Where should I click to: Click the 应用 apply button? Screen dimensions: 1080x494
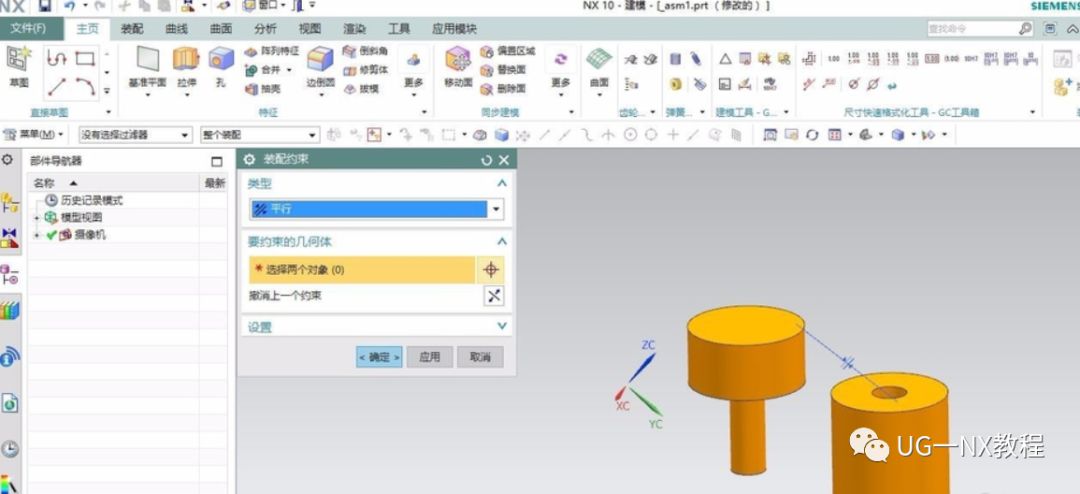coord(430,357)
